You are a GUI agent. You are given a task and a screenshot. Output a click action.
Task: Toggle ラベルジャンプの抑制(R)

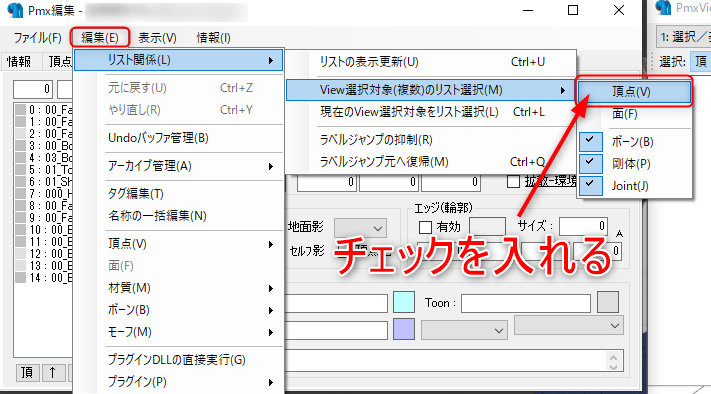click(431, 140)
